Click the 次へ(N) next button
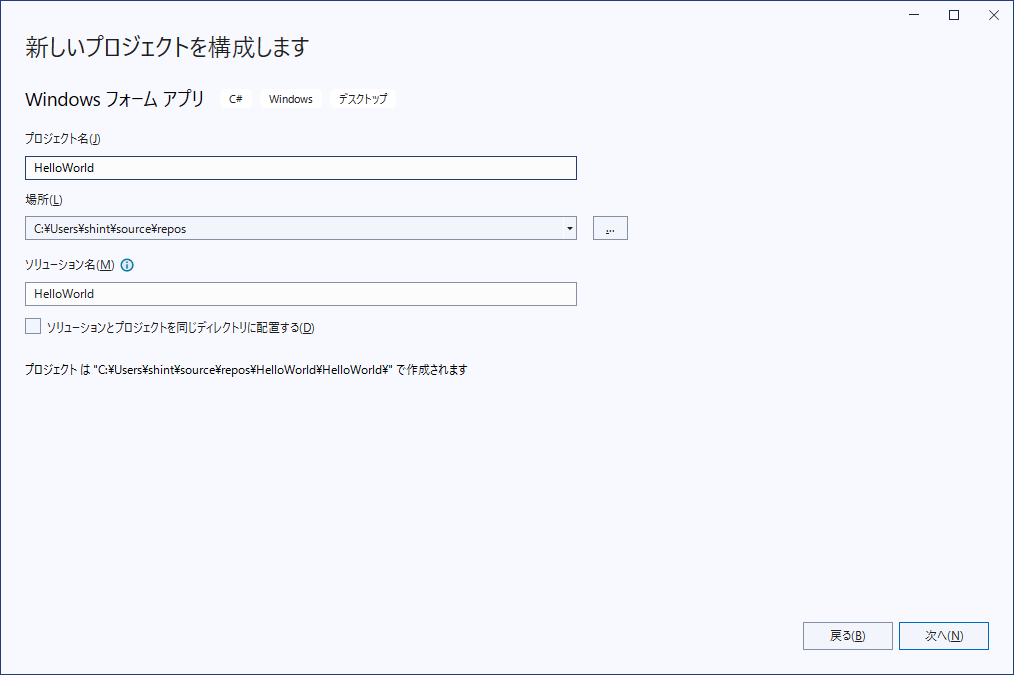 pyautogui.click(x=944, y=636)
